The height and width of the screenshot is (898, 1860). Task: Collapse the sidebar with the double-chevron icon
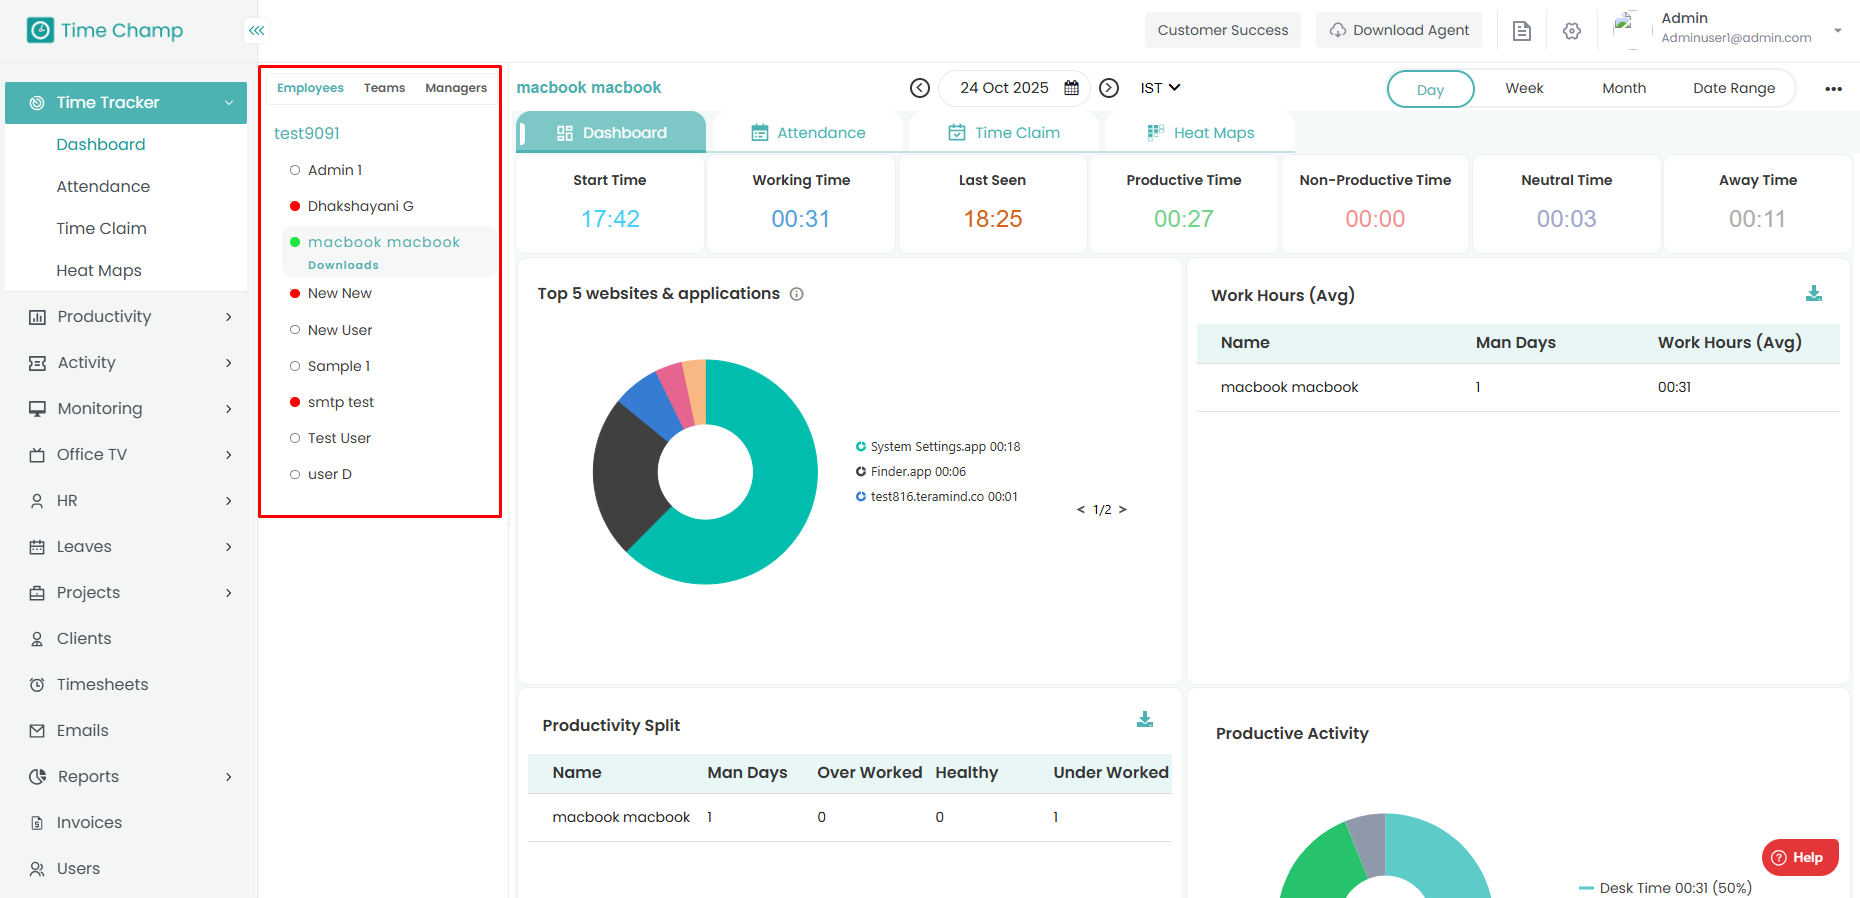[x=257, y=31]
